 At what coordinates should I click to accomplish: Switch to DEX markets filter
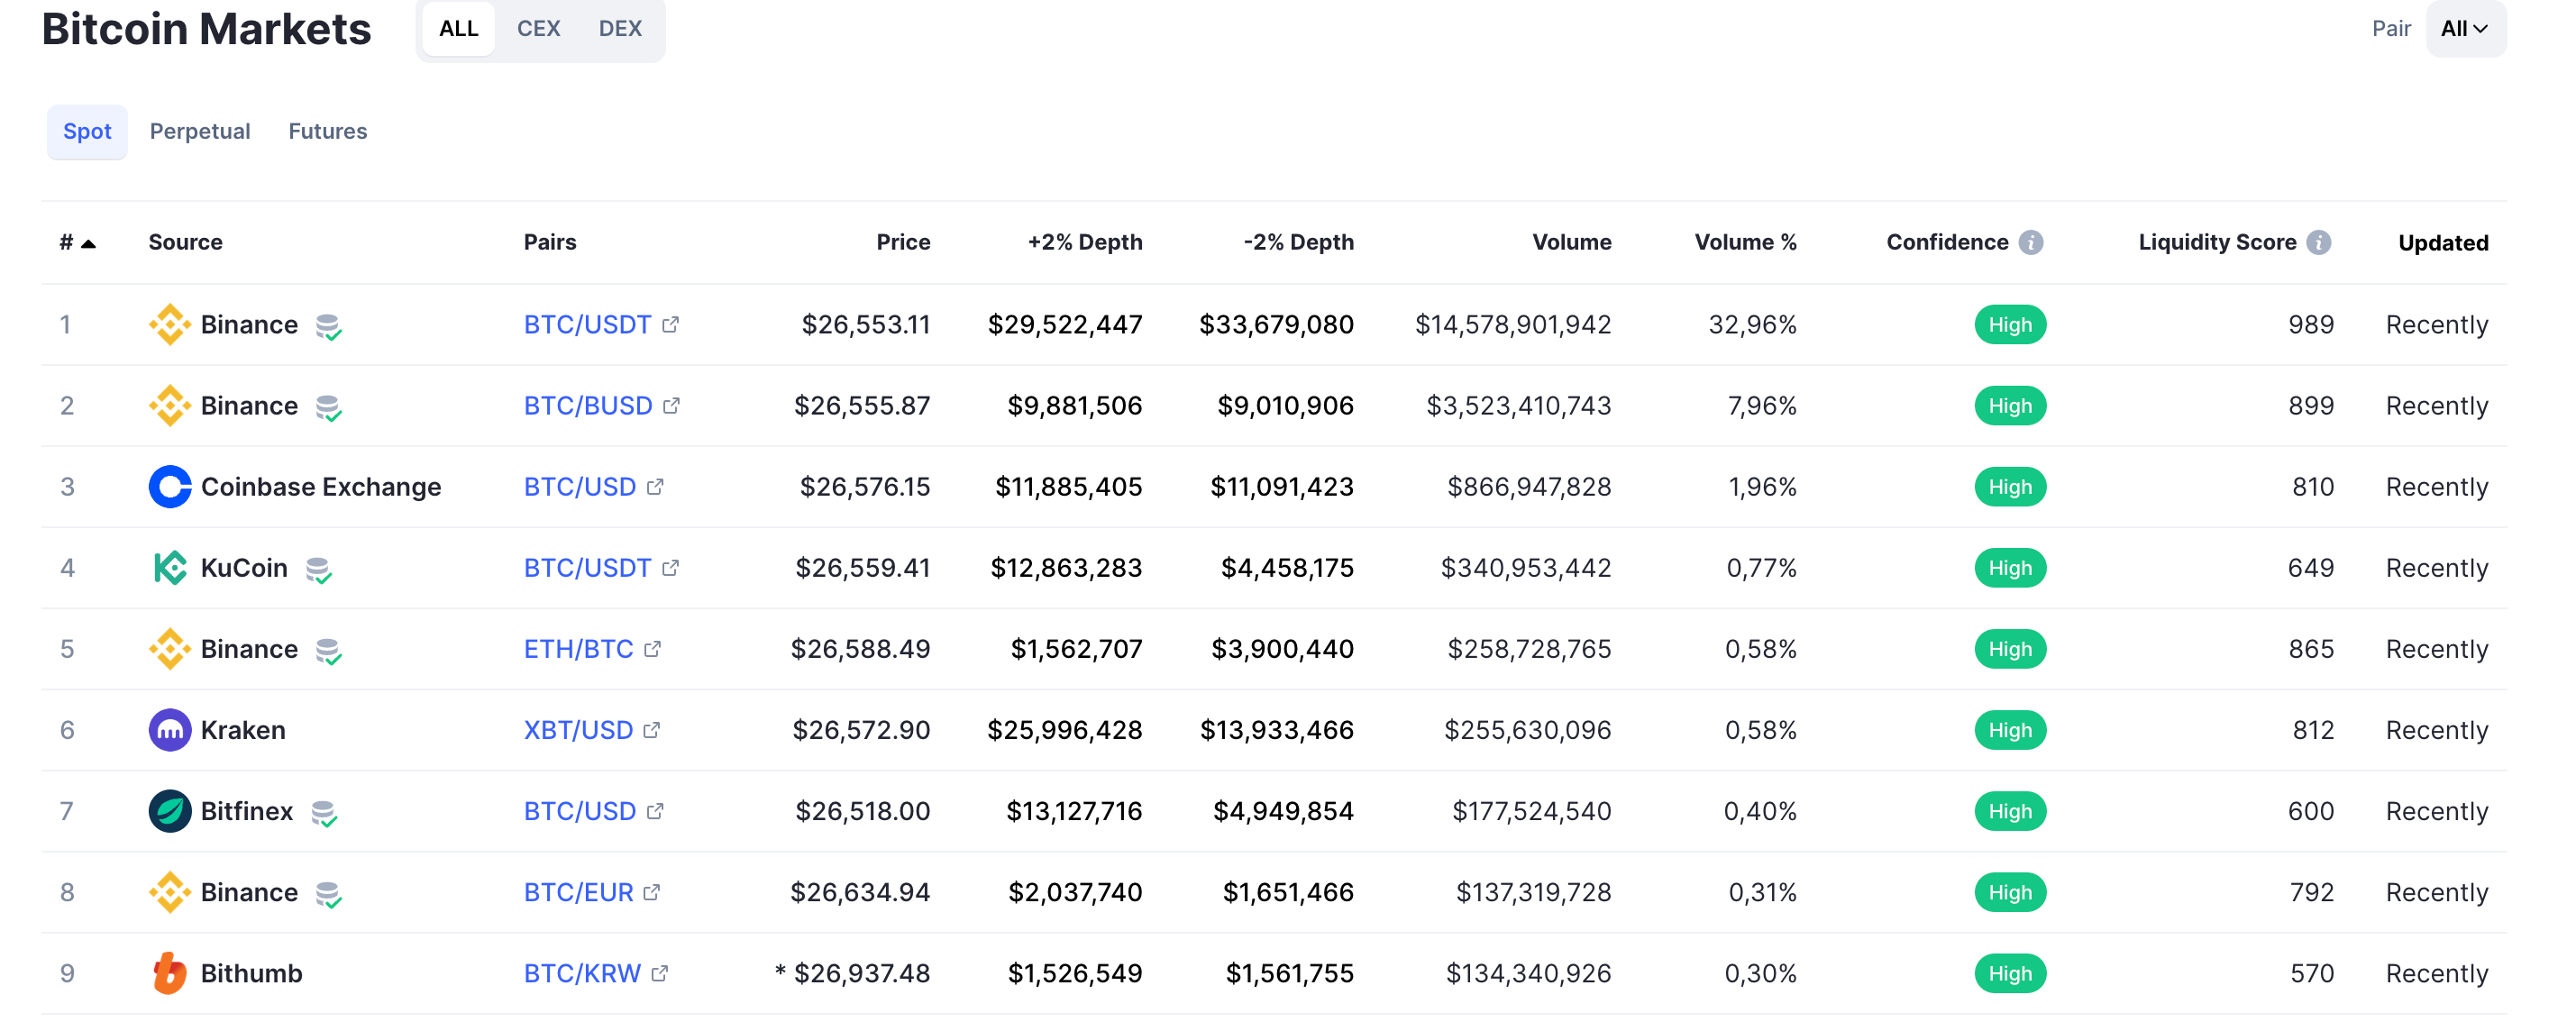620,29
